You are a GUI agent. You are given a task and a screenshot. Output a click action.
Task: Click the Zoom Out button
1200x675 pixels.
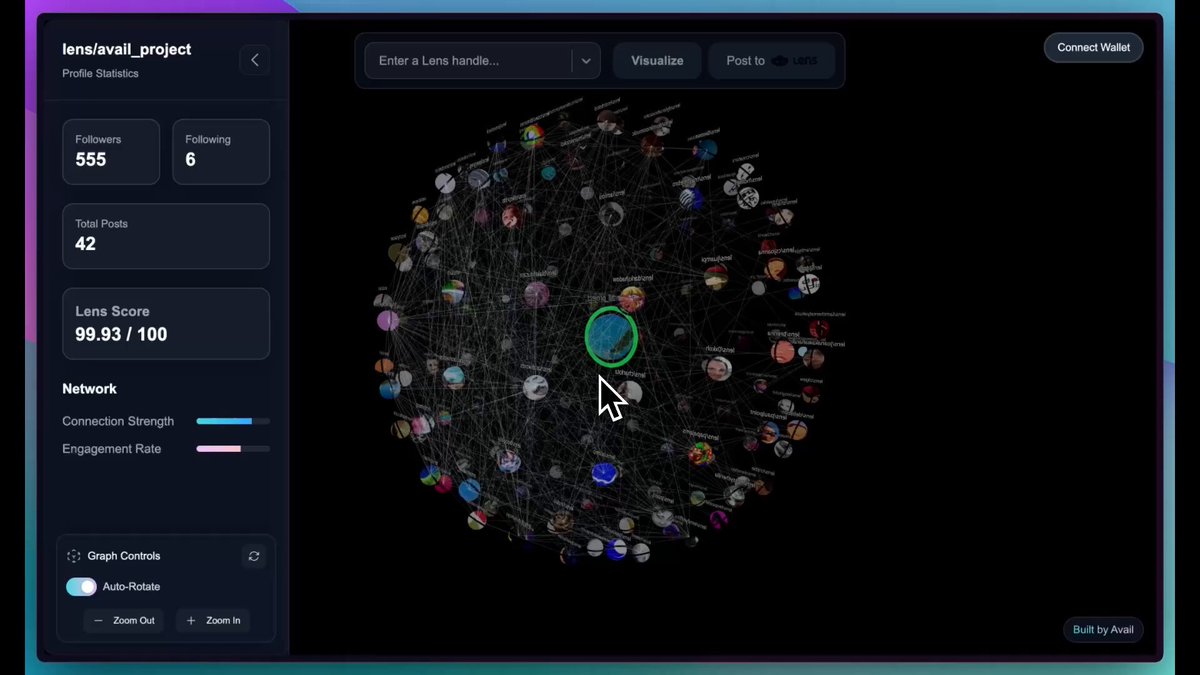124,621
